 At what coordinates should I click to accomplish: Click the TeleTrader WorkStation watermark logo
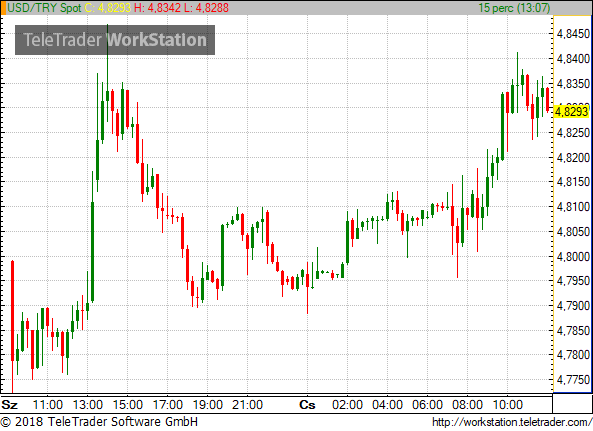click(115, 40)
